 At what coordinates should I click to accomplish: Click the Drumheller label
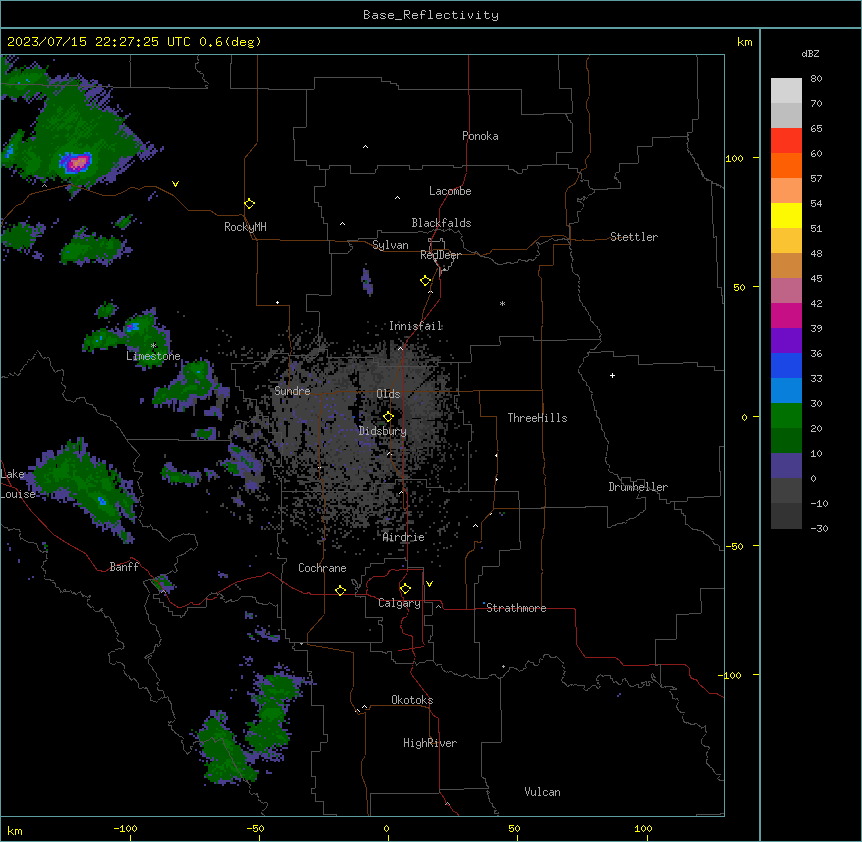(x=638, y=487)
